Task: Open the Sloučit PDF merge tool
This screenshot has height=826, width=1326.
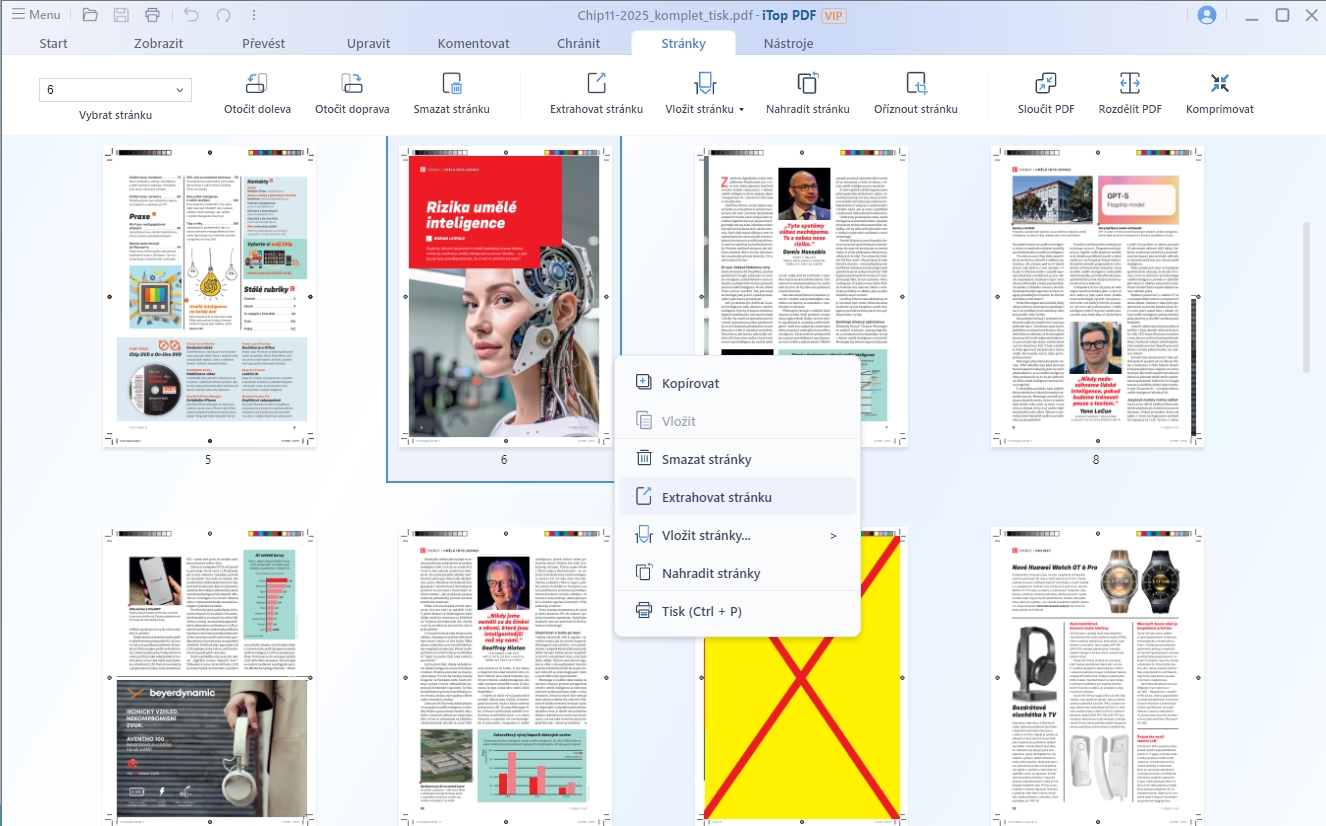Action: pyautogui.click(x=1046, y=84)
